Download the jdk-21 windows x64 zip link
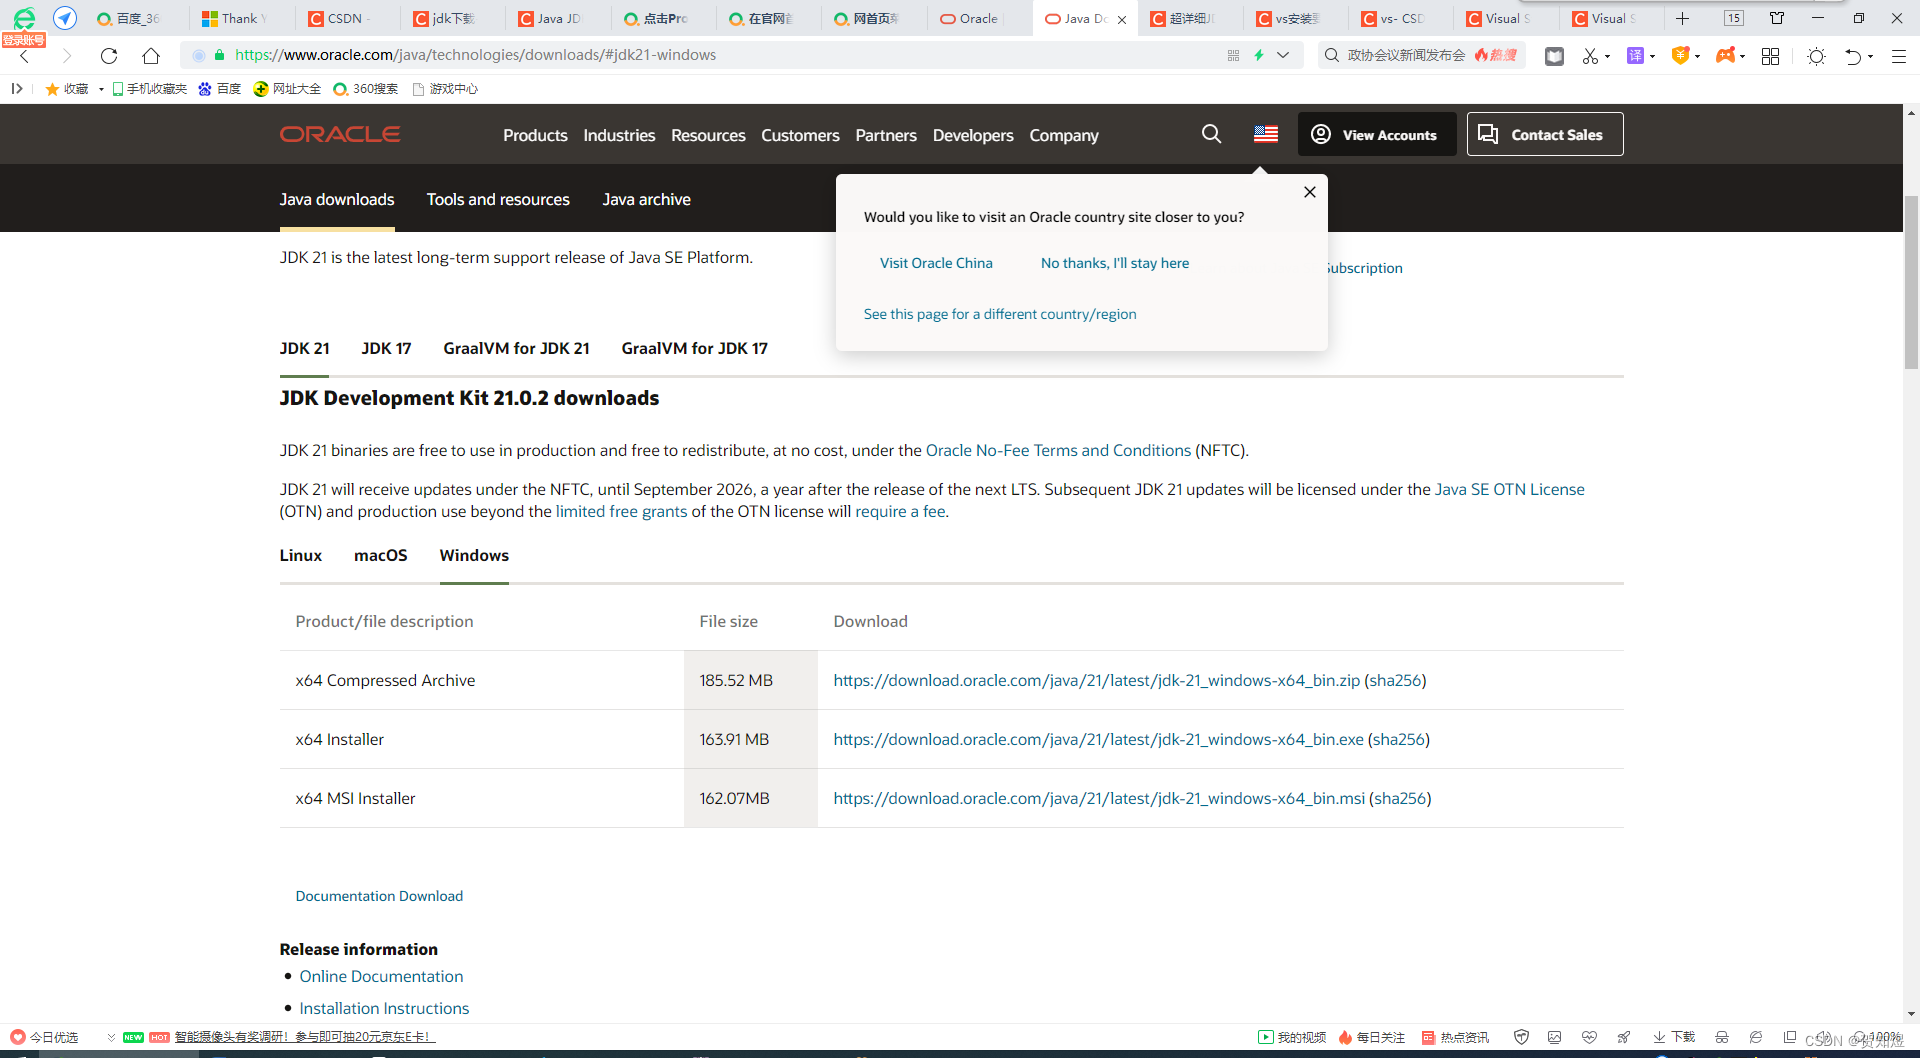This screenshot has height=1058, width=1920. [x=1096, y=680]
